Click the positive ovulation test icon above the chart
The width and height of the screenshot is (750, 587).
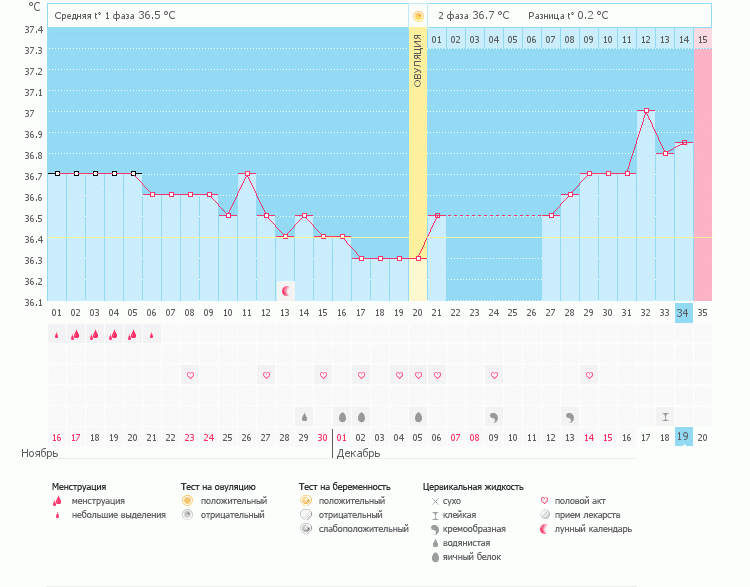point(418,16)
